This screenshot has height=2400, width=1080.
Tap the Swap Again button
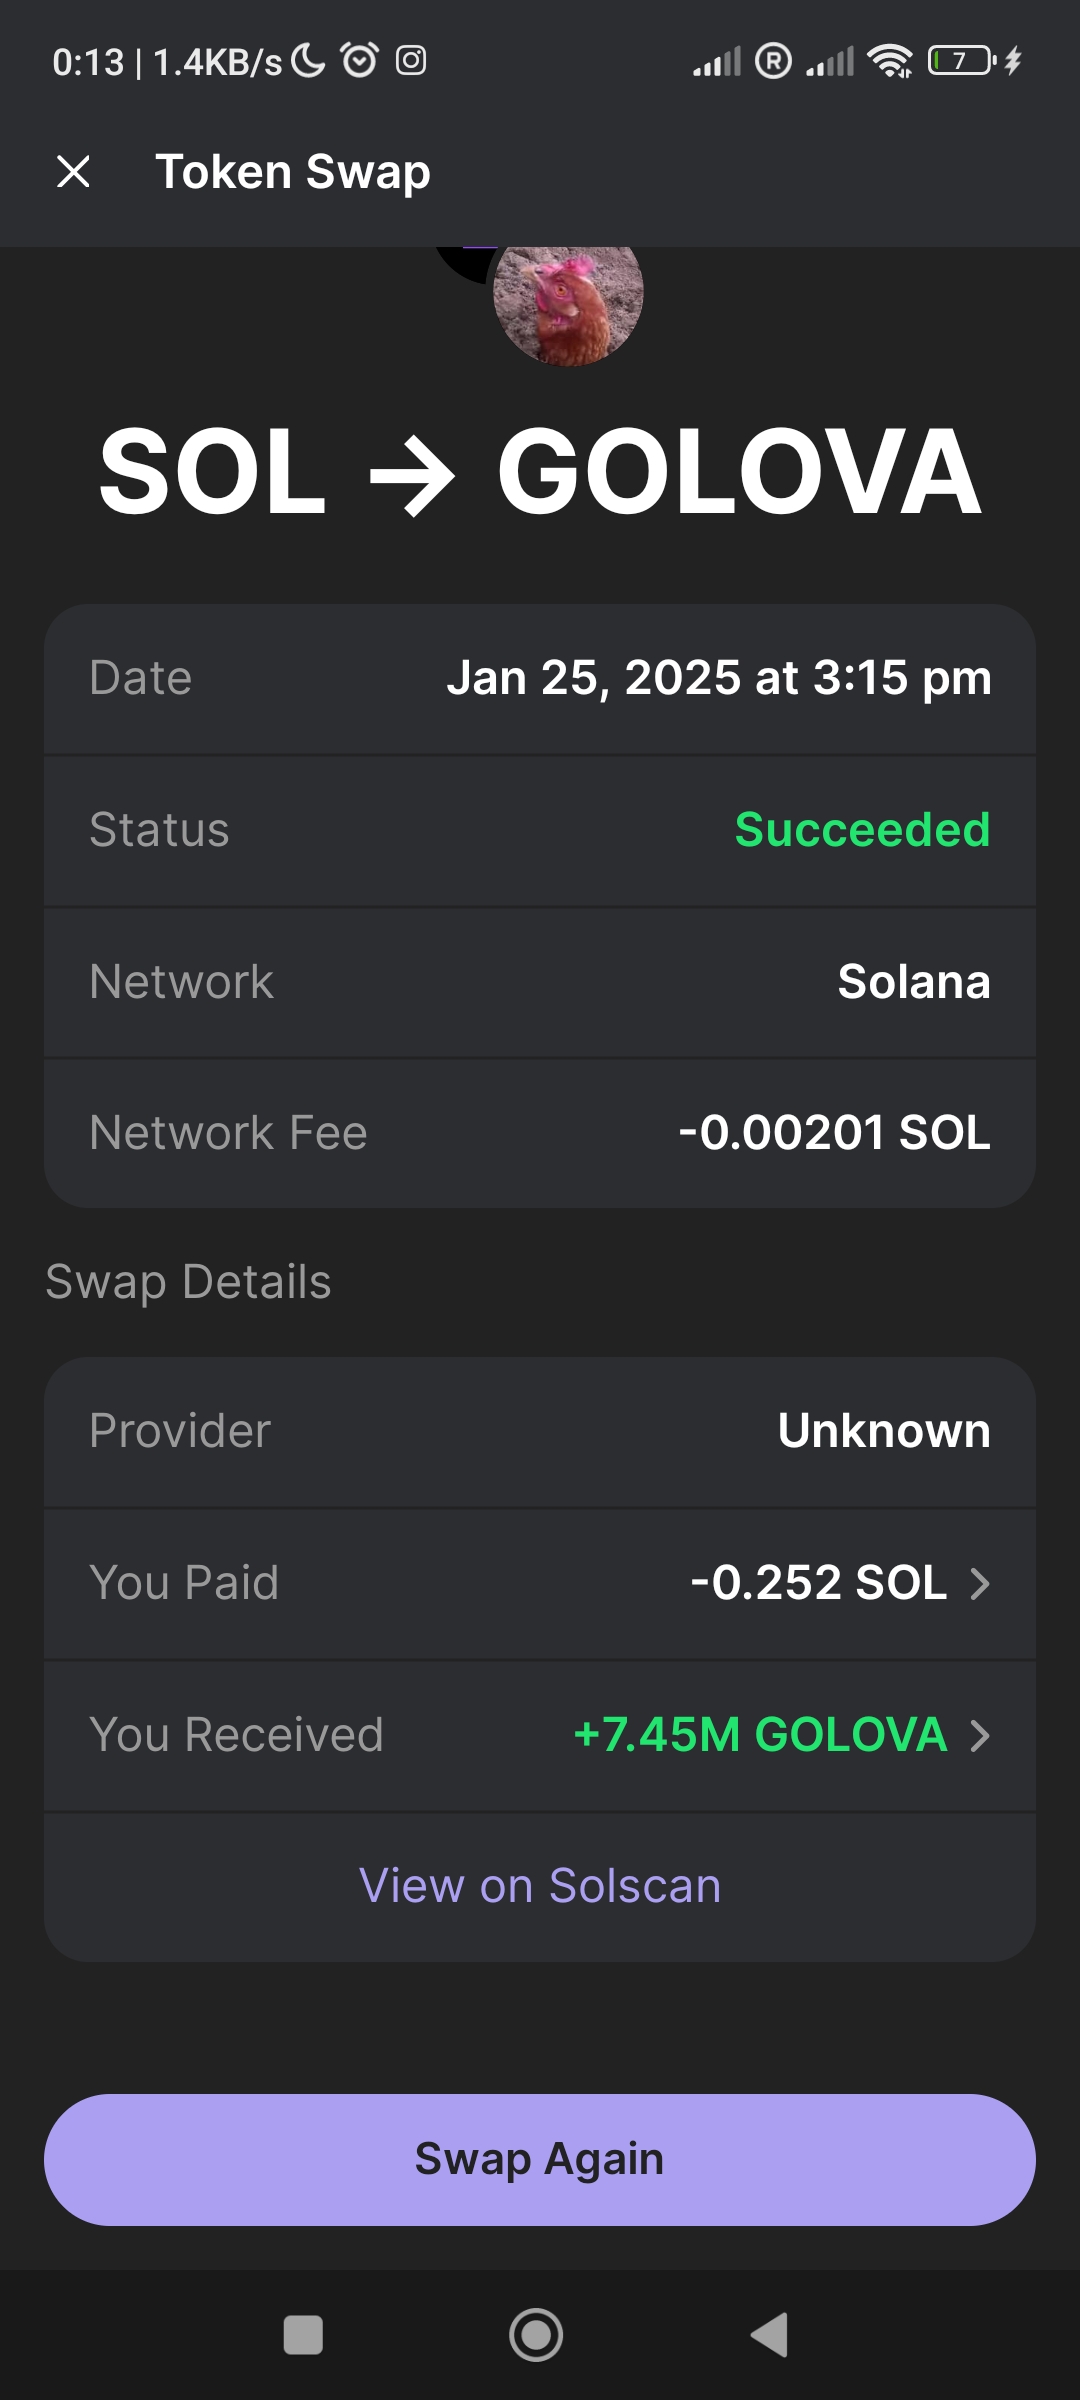pos(540,2159)
